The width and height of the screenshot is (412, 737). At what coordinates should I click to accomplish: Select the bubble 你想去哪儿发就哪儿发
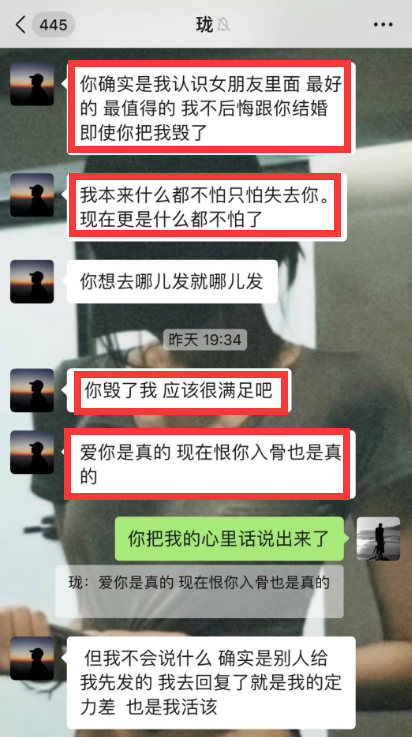[x=172, y=282]
